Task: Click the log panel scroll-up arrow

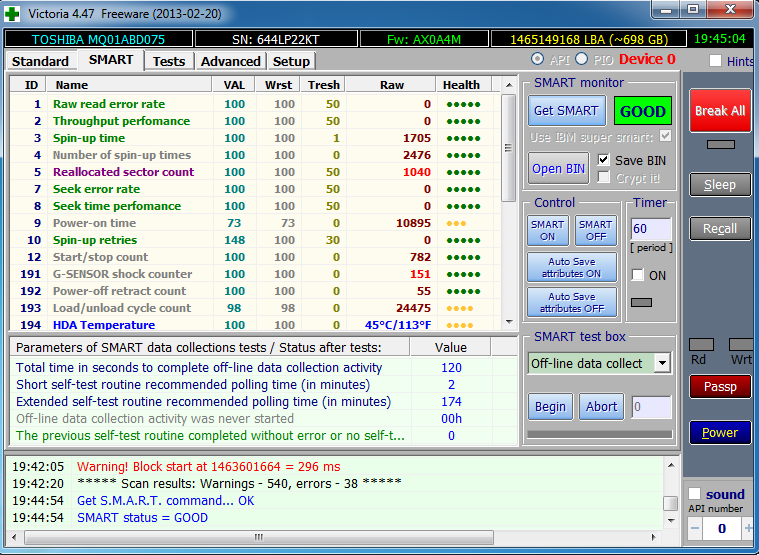Action: click(671, 465)
